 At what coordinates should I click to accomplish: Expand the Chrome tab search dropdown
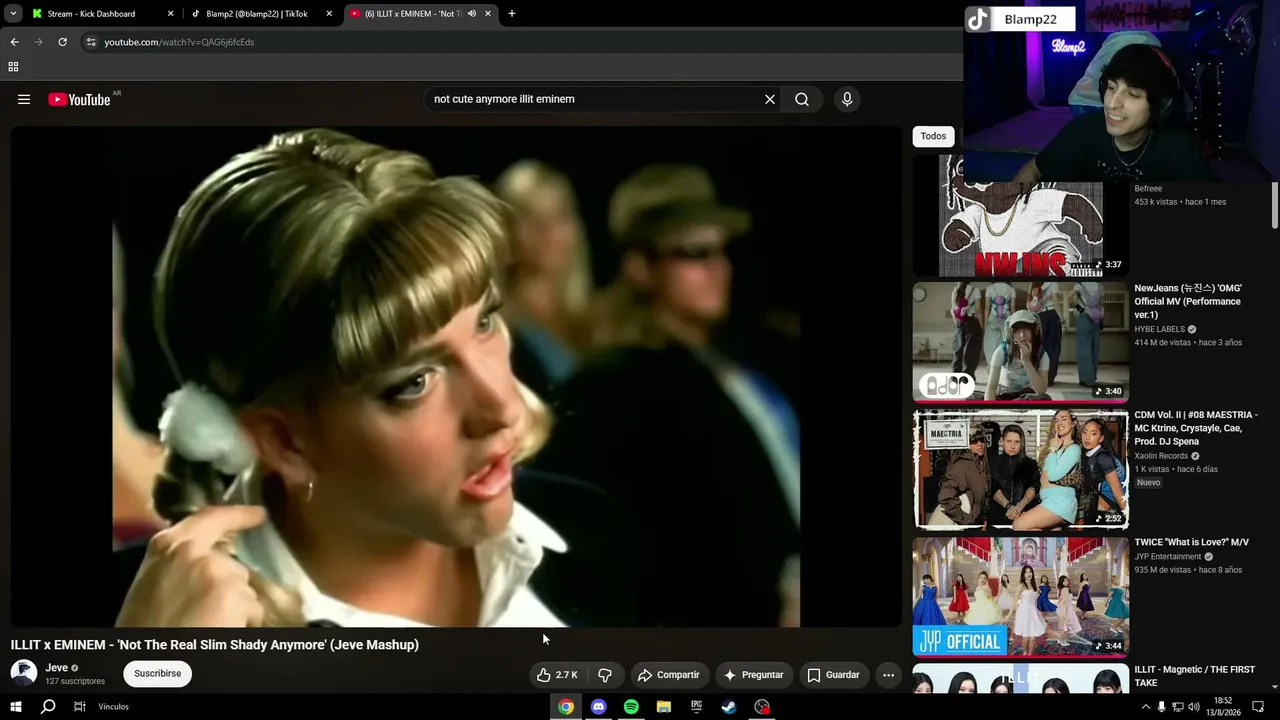point(13,14)
